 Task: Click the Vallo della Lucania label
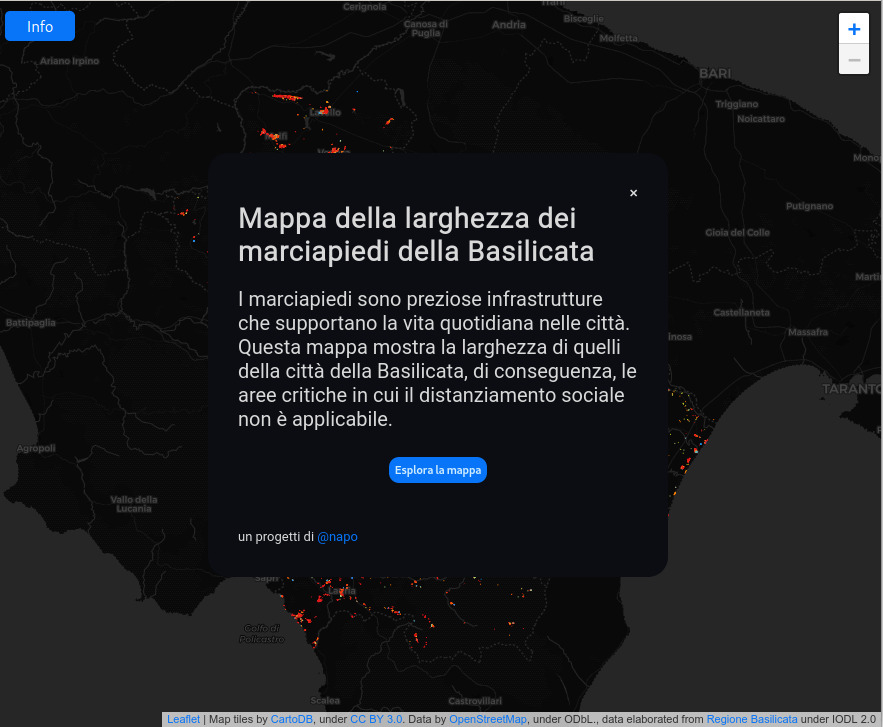134,504
